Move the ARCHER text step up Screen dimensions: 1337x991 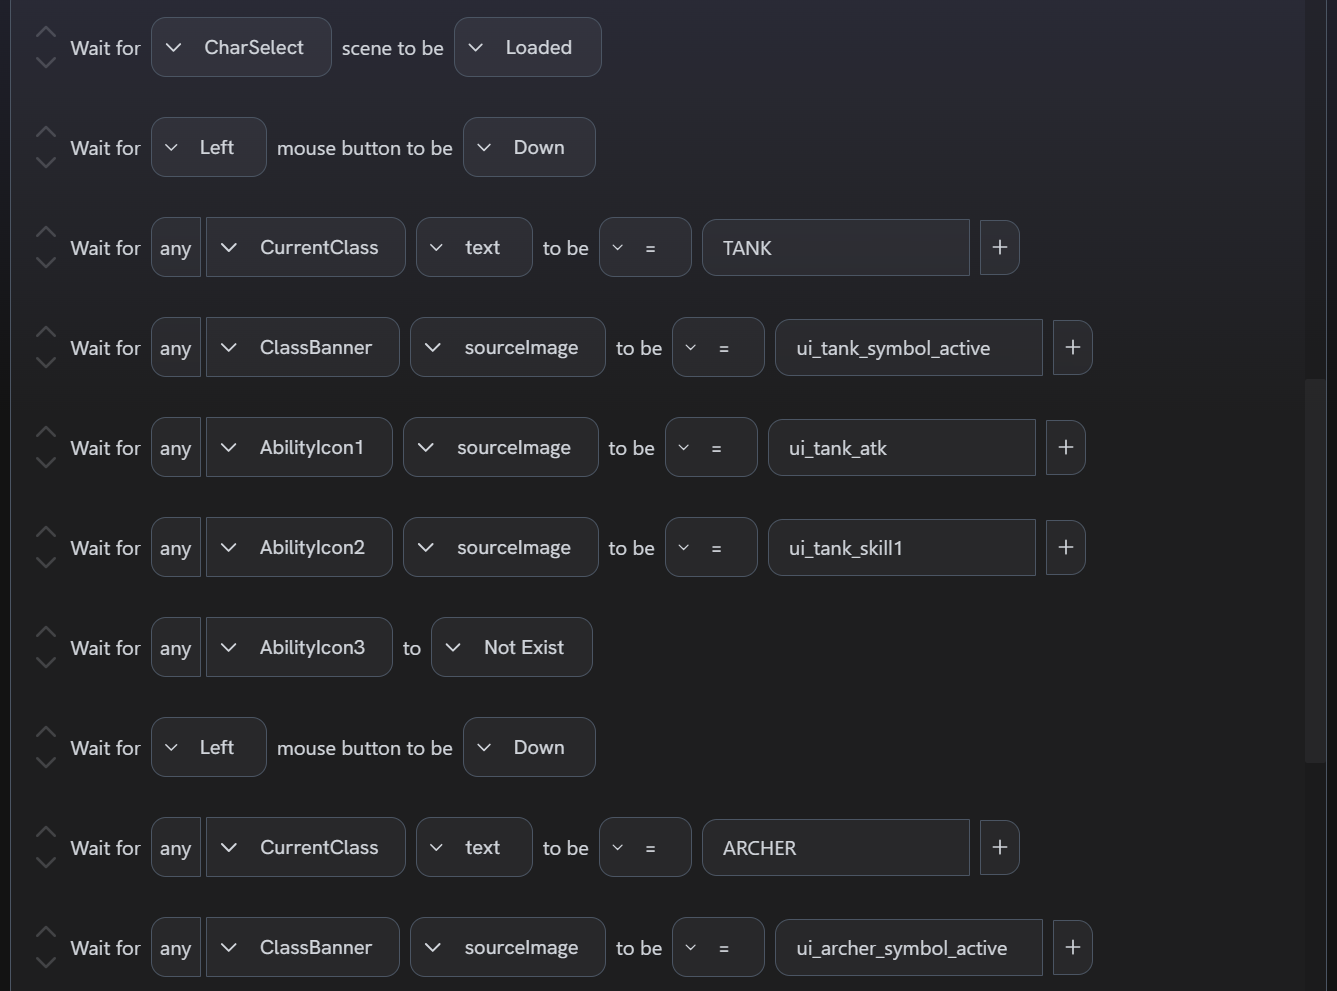point(45,832)
